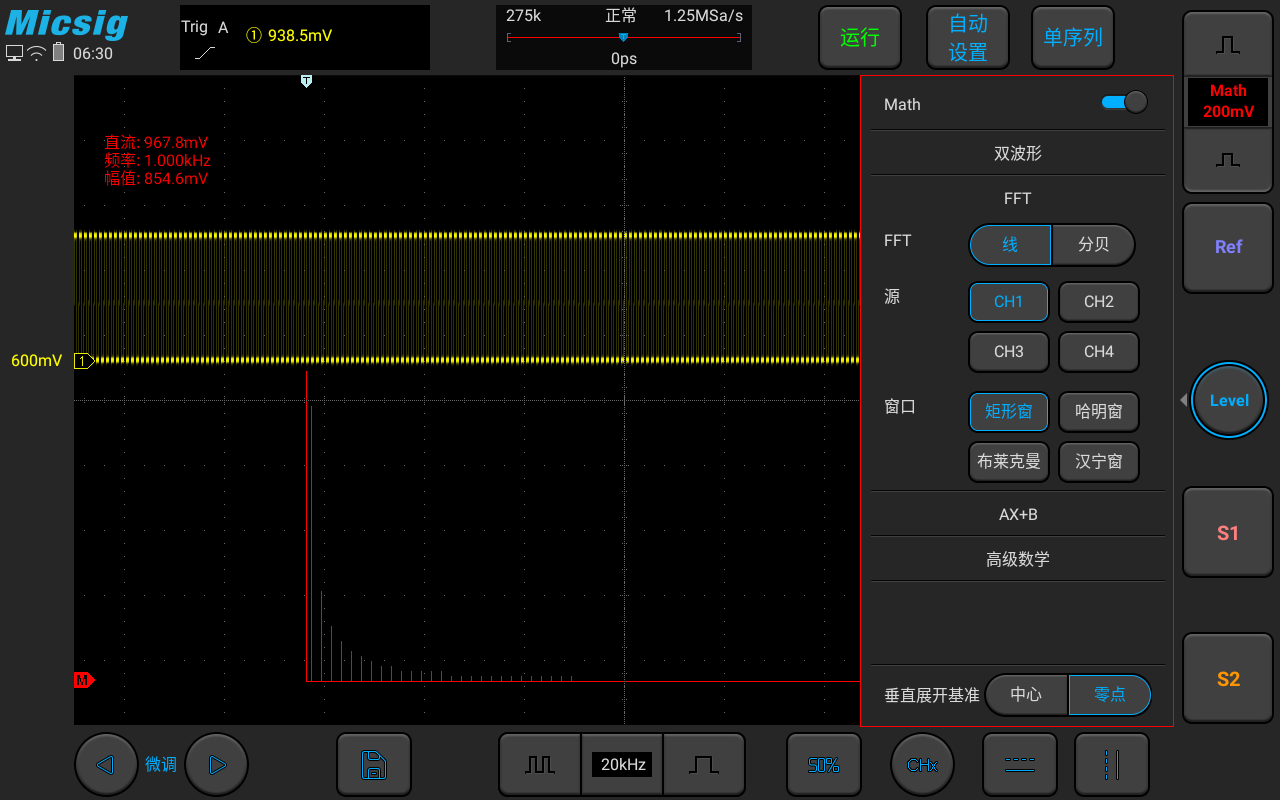
Task: Select the 汉宁窗 Hanning window
Action: [x=1099, y=462]
